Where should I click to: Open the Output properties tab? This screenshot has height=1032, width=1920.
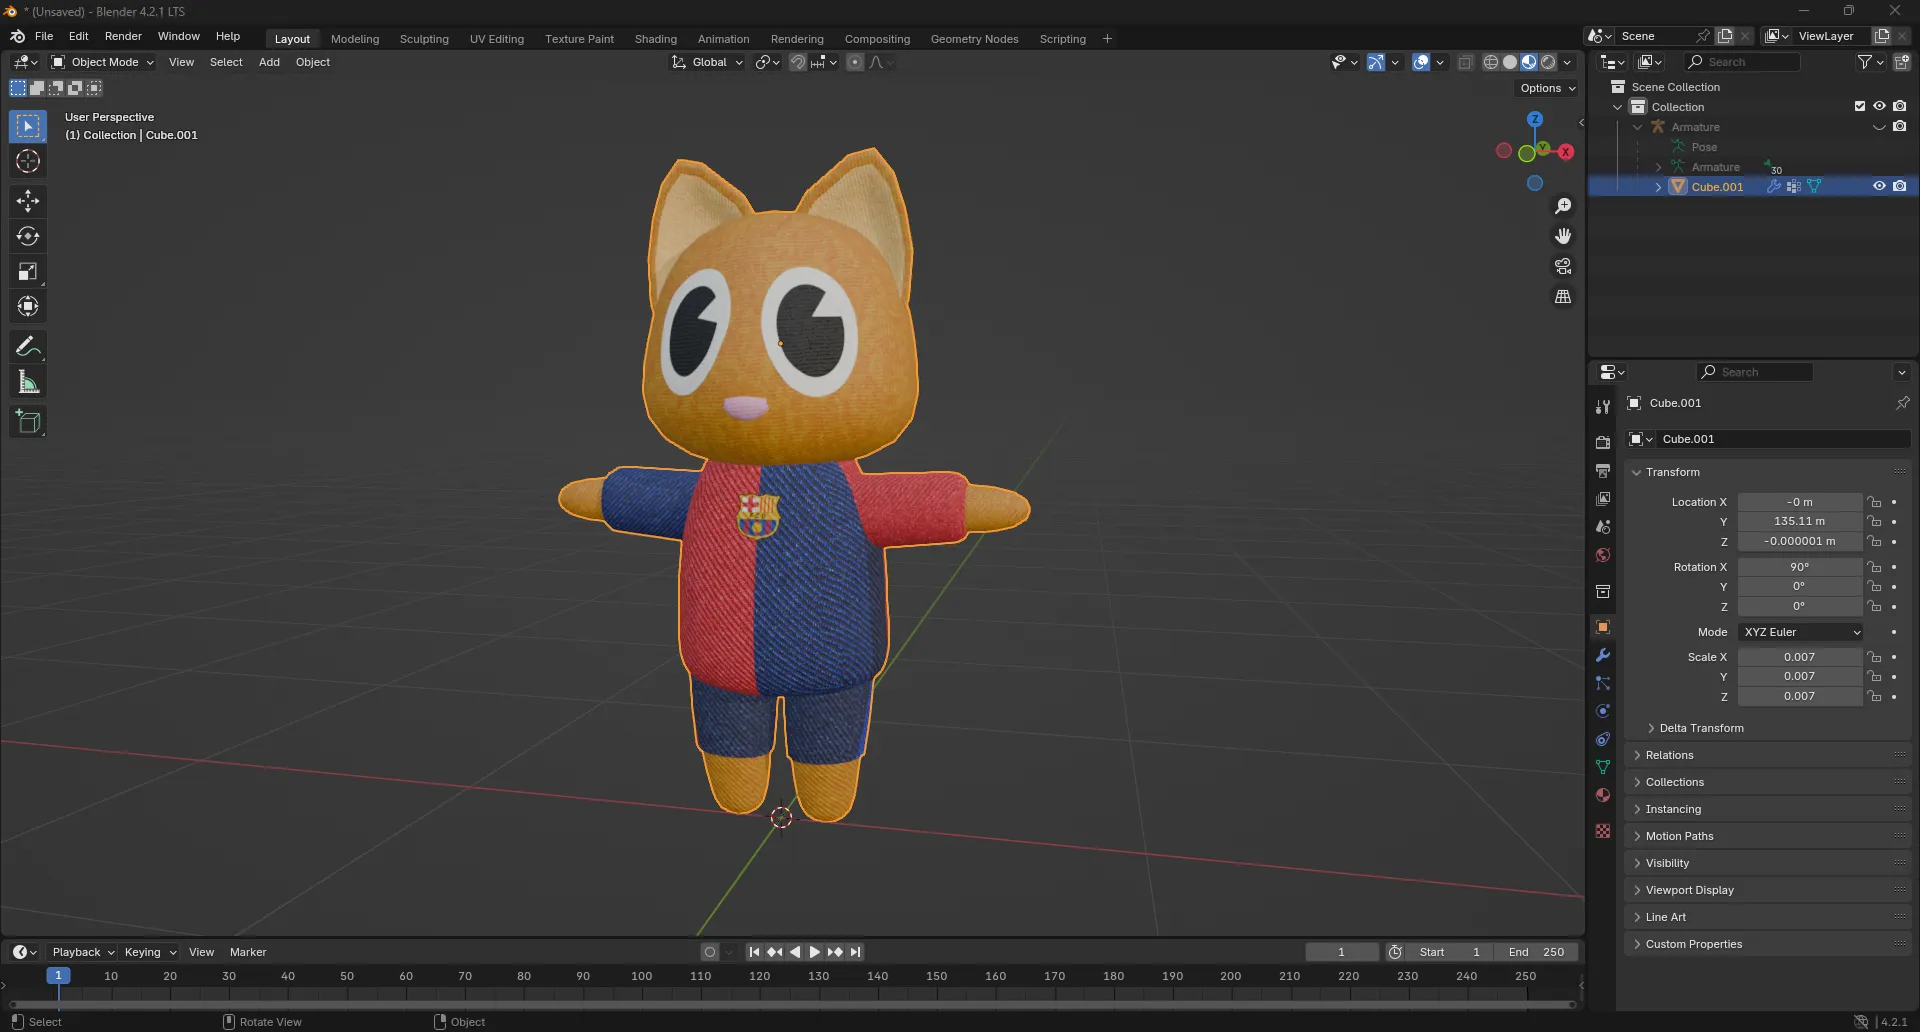tap(1603, 470)
